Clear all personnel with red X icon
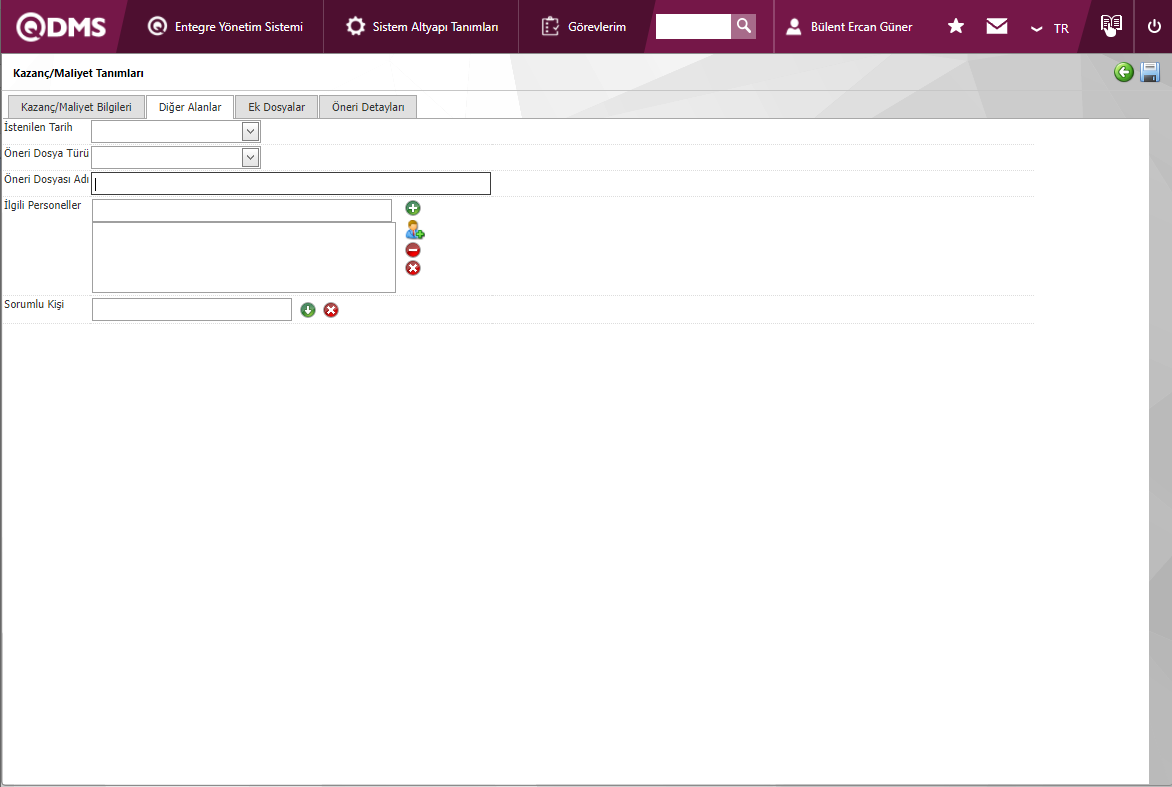 pyautogui.click(x=413, y=268)
